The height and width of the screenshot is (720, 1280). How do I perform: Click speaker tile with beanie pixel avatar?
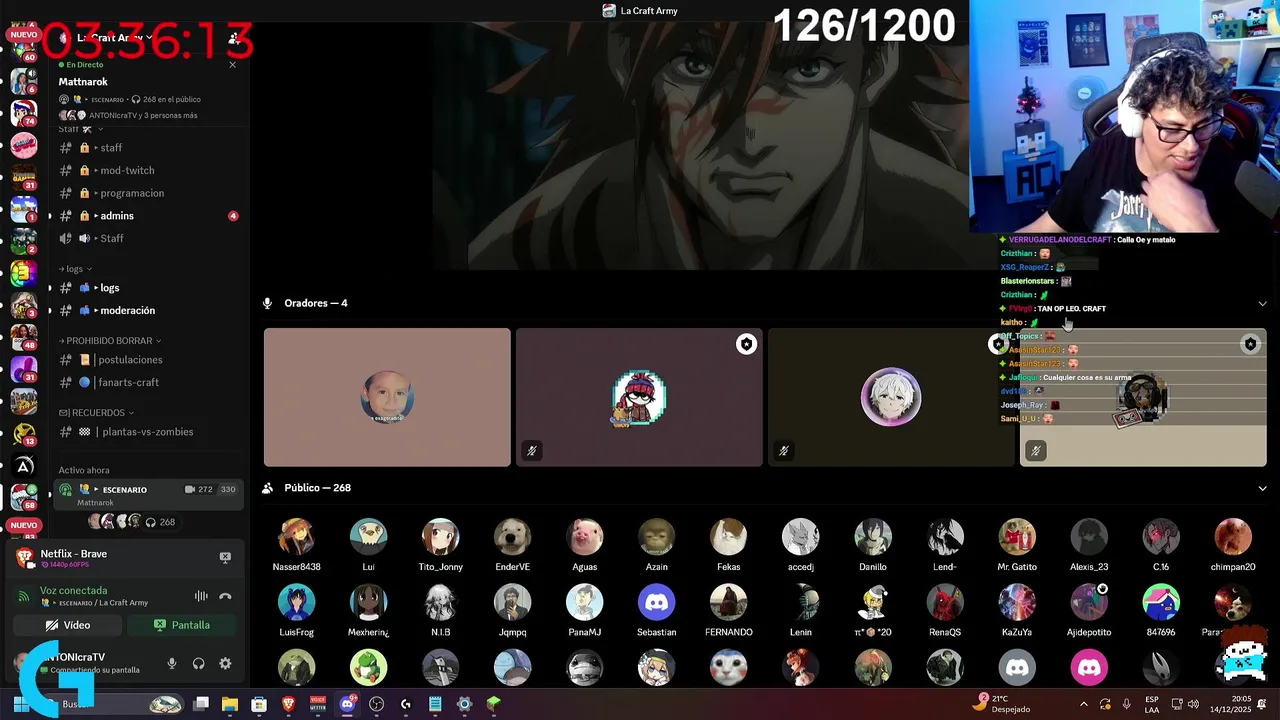[639, 397]
